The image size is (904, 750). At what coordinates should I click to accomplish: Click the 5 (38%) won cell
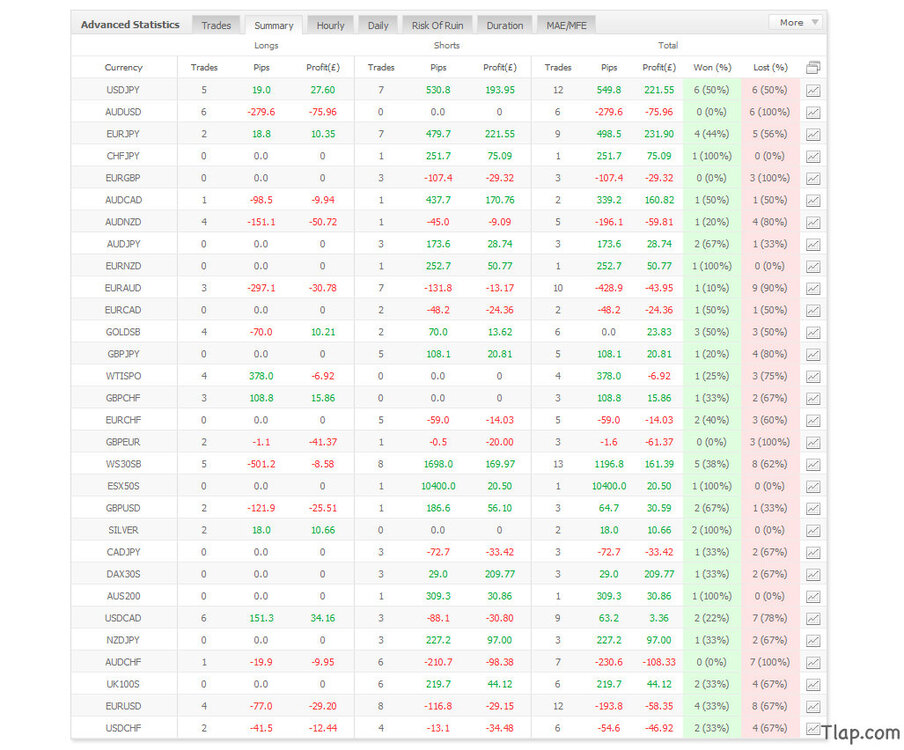coord(712,464)
